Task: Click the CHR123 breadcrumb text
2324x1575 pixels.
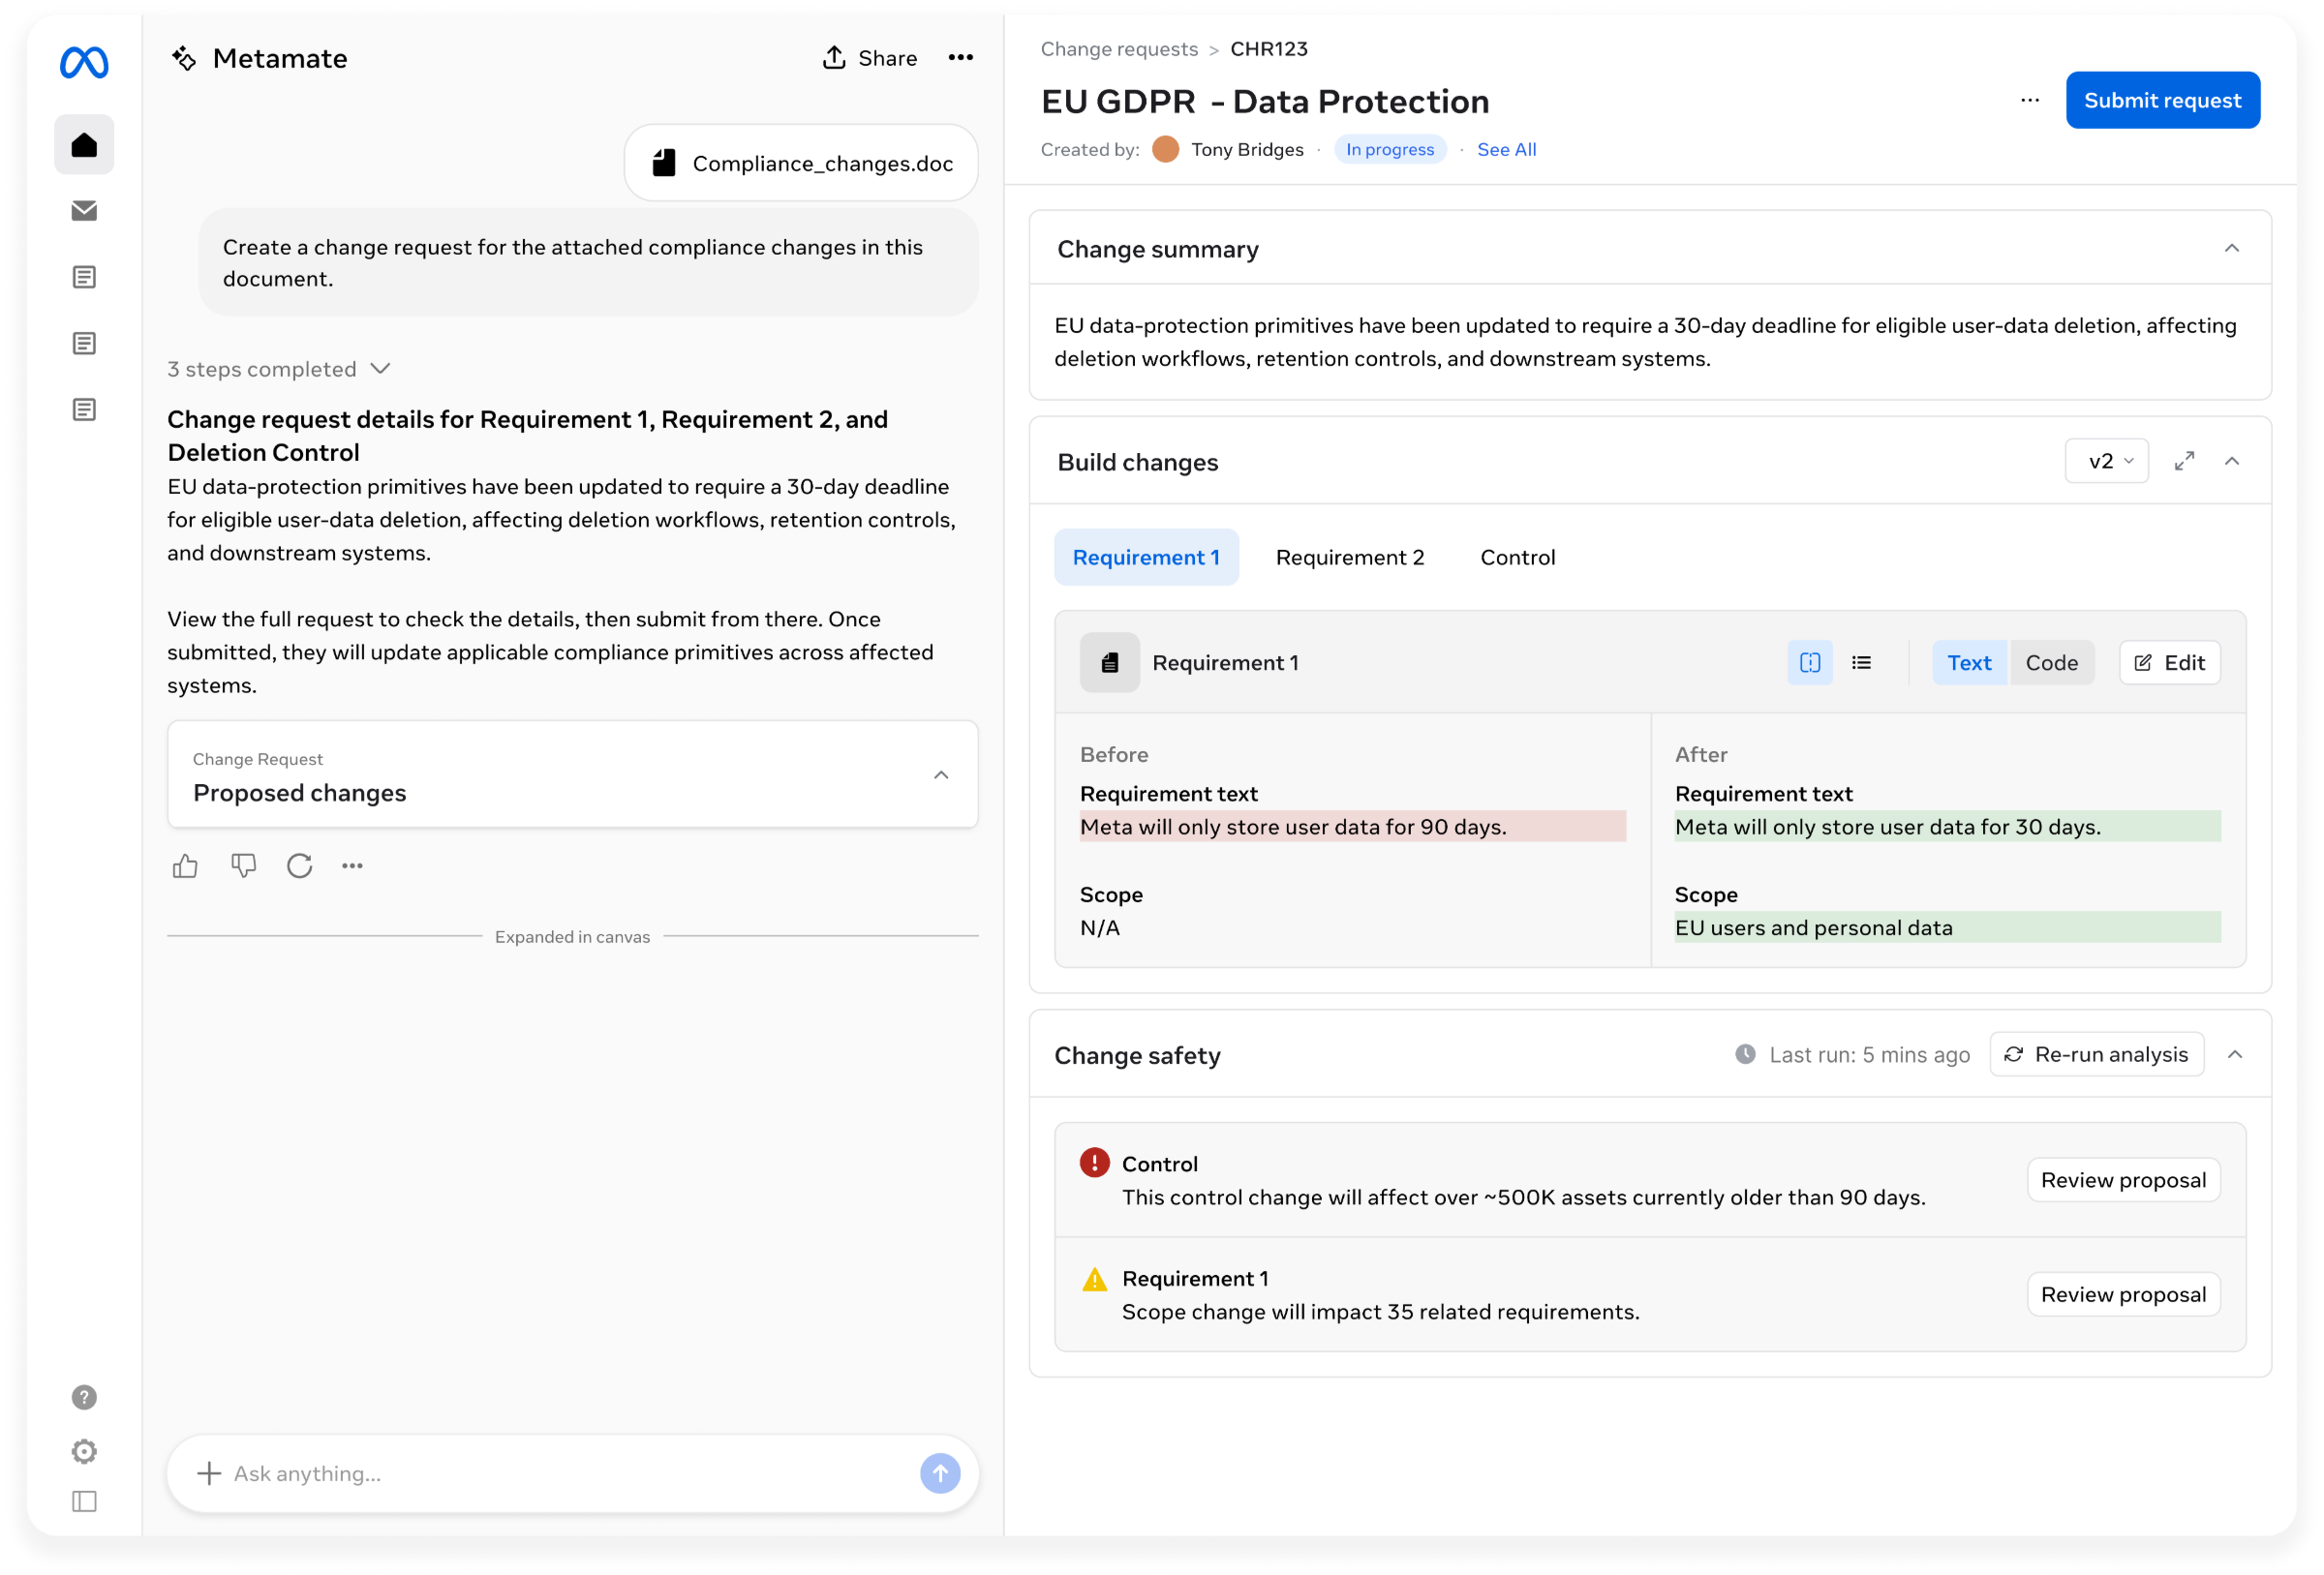Action: [x=1269, y=49]
